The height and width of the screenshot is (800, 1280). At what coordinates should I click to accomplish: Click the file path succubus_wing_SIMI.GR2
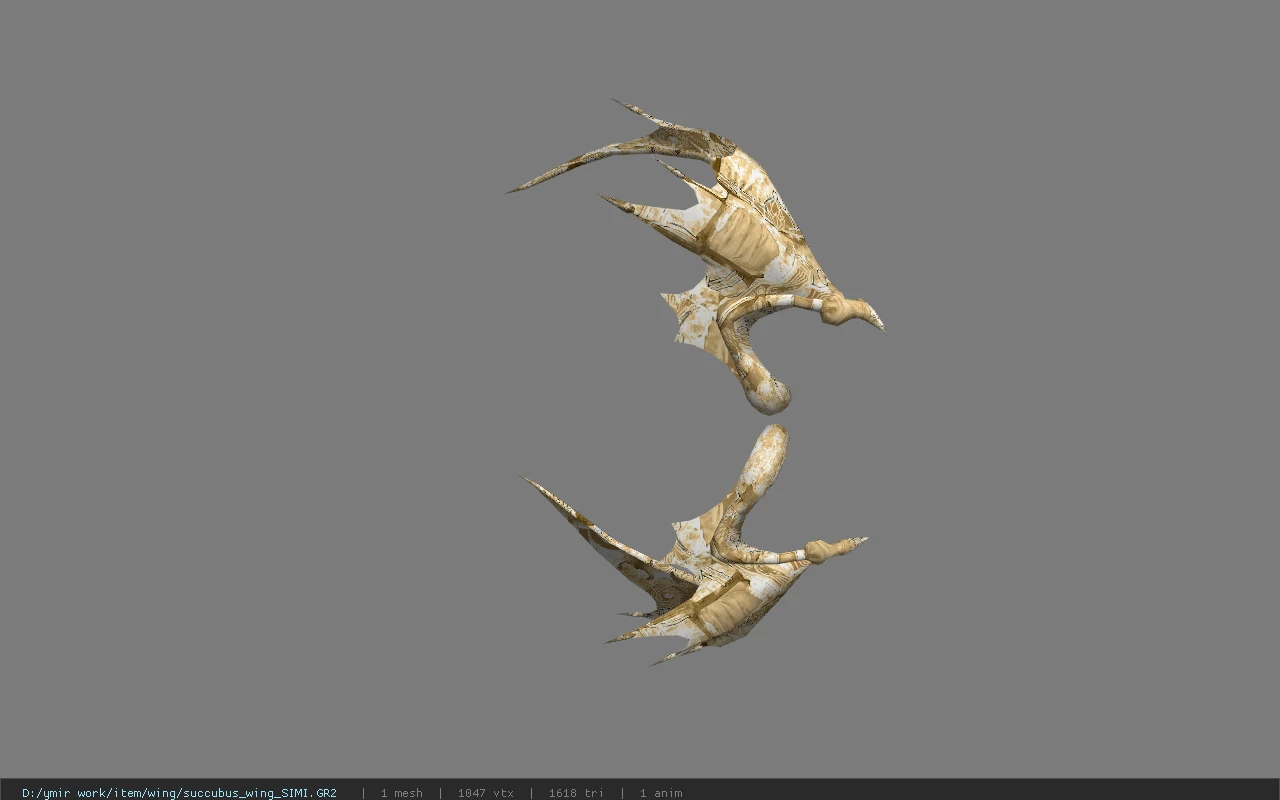[x=179, y=793]
